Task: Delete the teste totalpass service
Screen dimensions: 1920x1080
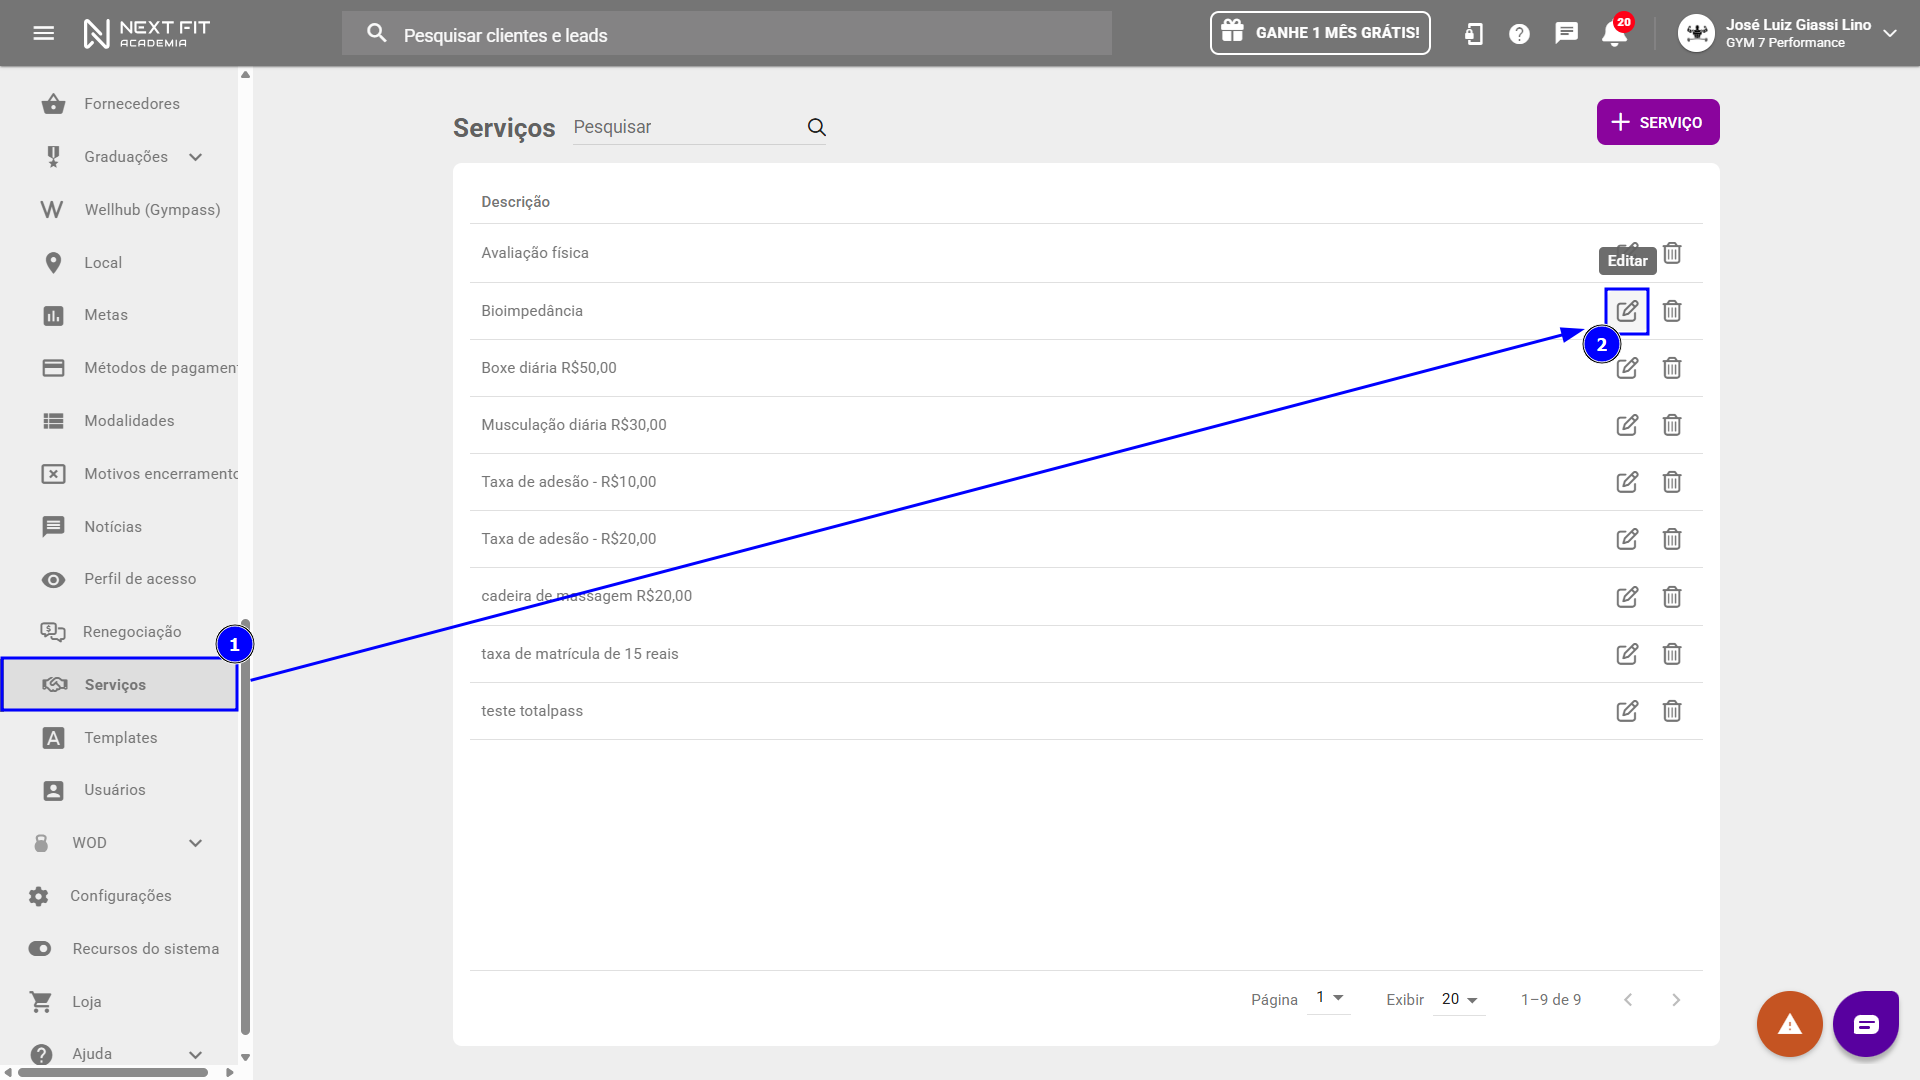Action: pos(1672,711)
